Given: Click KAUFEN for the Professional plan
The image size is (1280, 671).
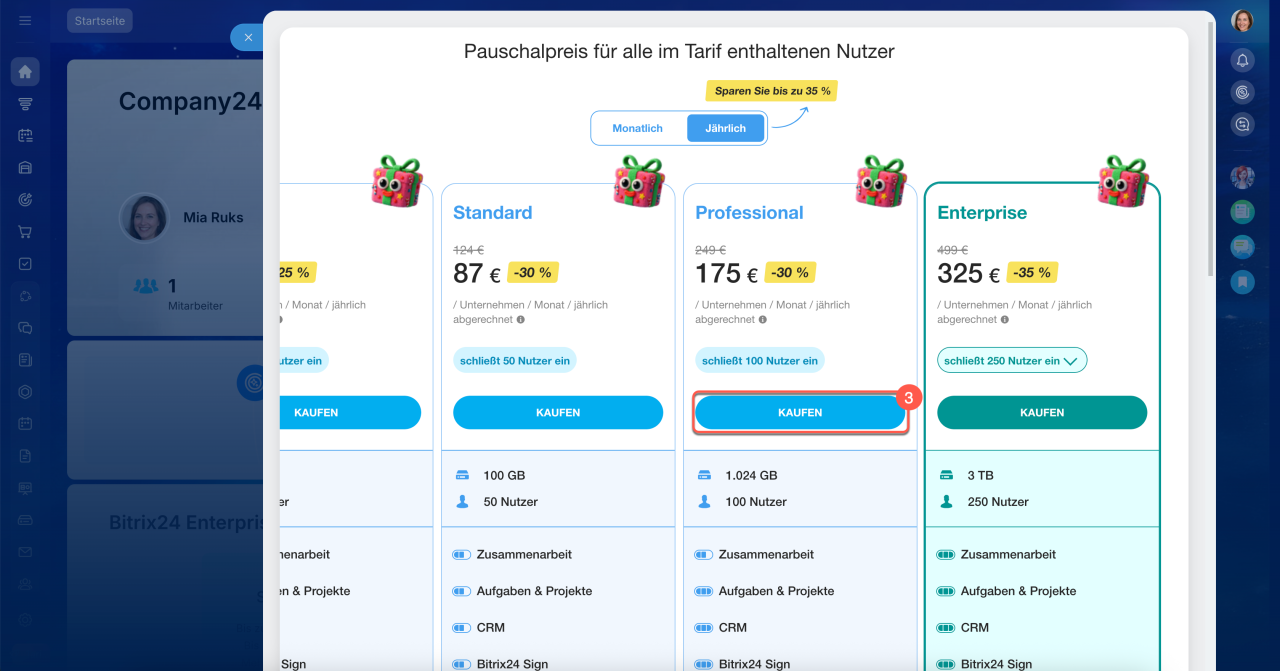Looking at the screenshot, I should tap(800, 413).
